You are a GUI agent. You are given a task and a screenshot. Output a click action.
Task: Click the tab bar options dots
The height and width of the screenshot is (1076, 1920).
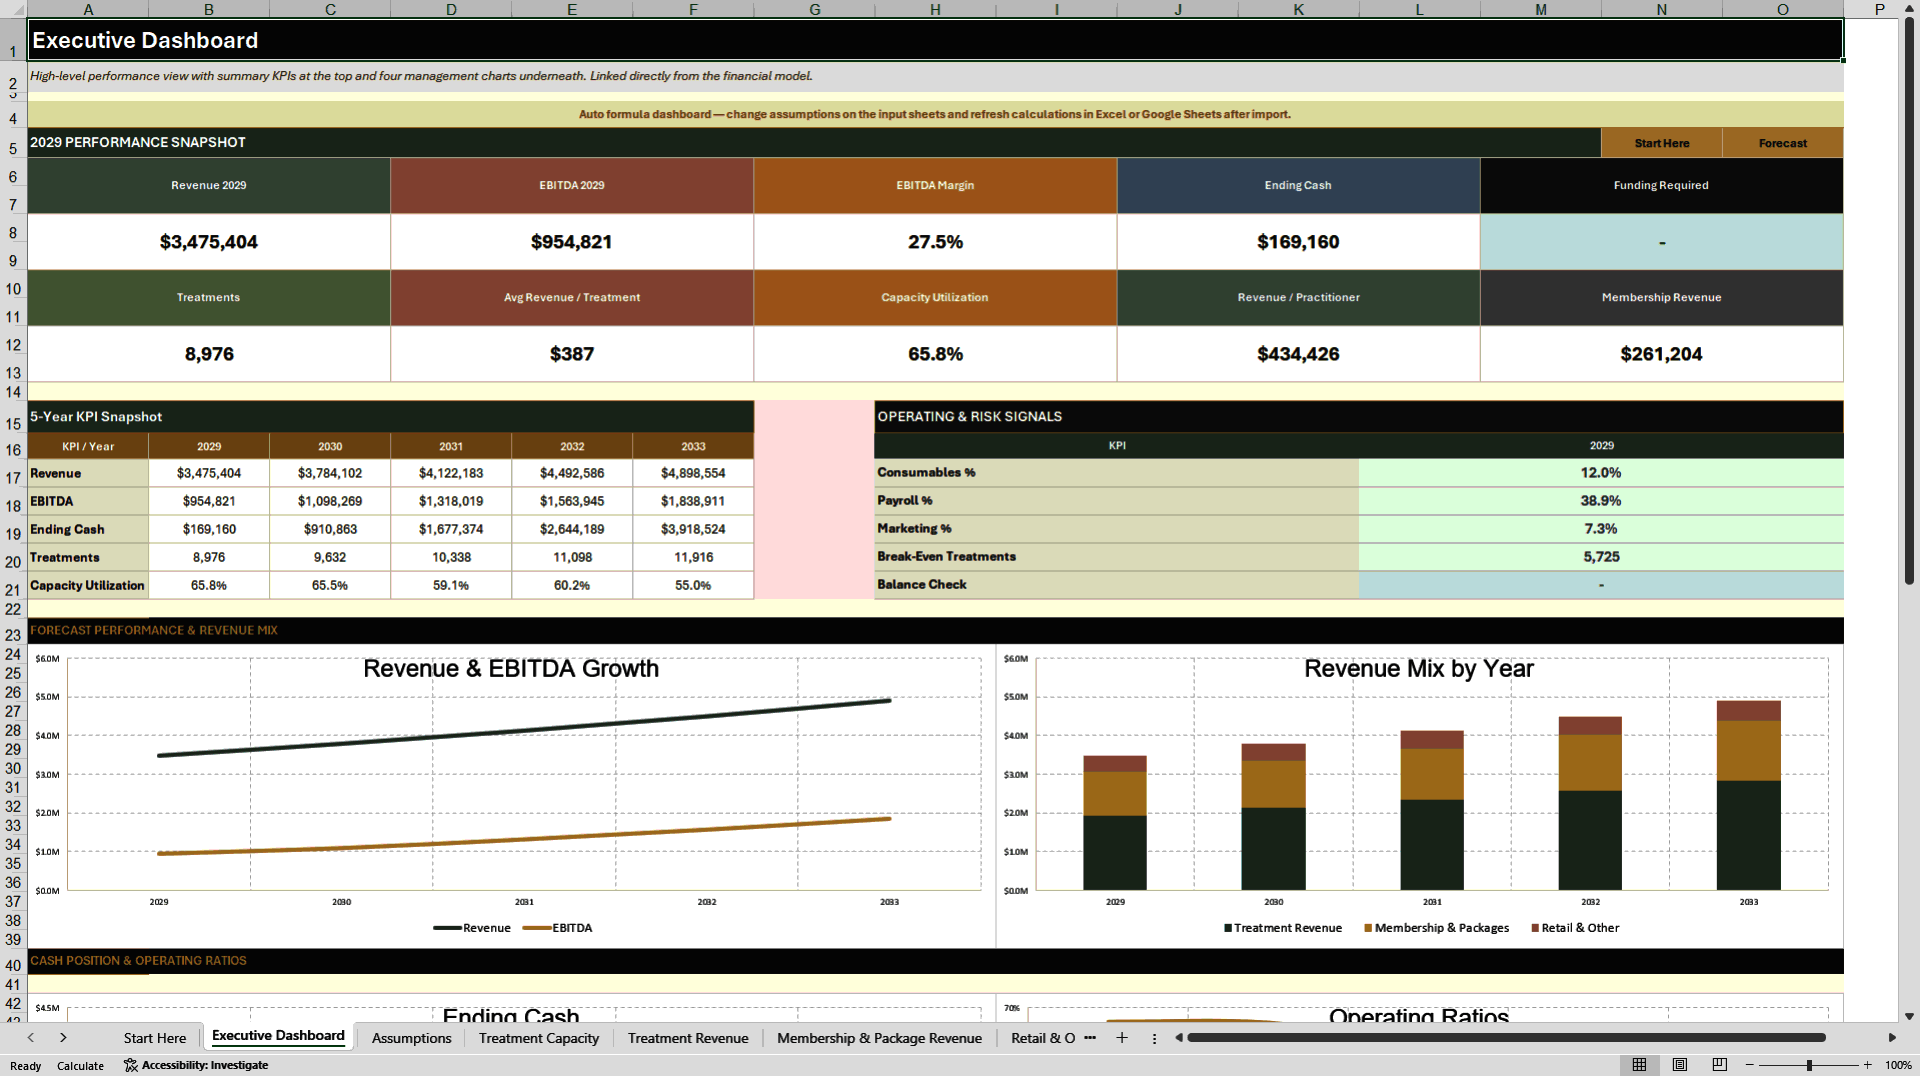coord(1154,1038)
